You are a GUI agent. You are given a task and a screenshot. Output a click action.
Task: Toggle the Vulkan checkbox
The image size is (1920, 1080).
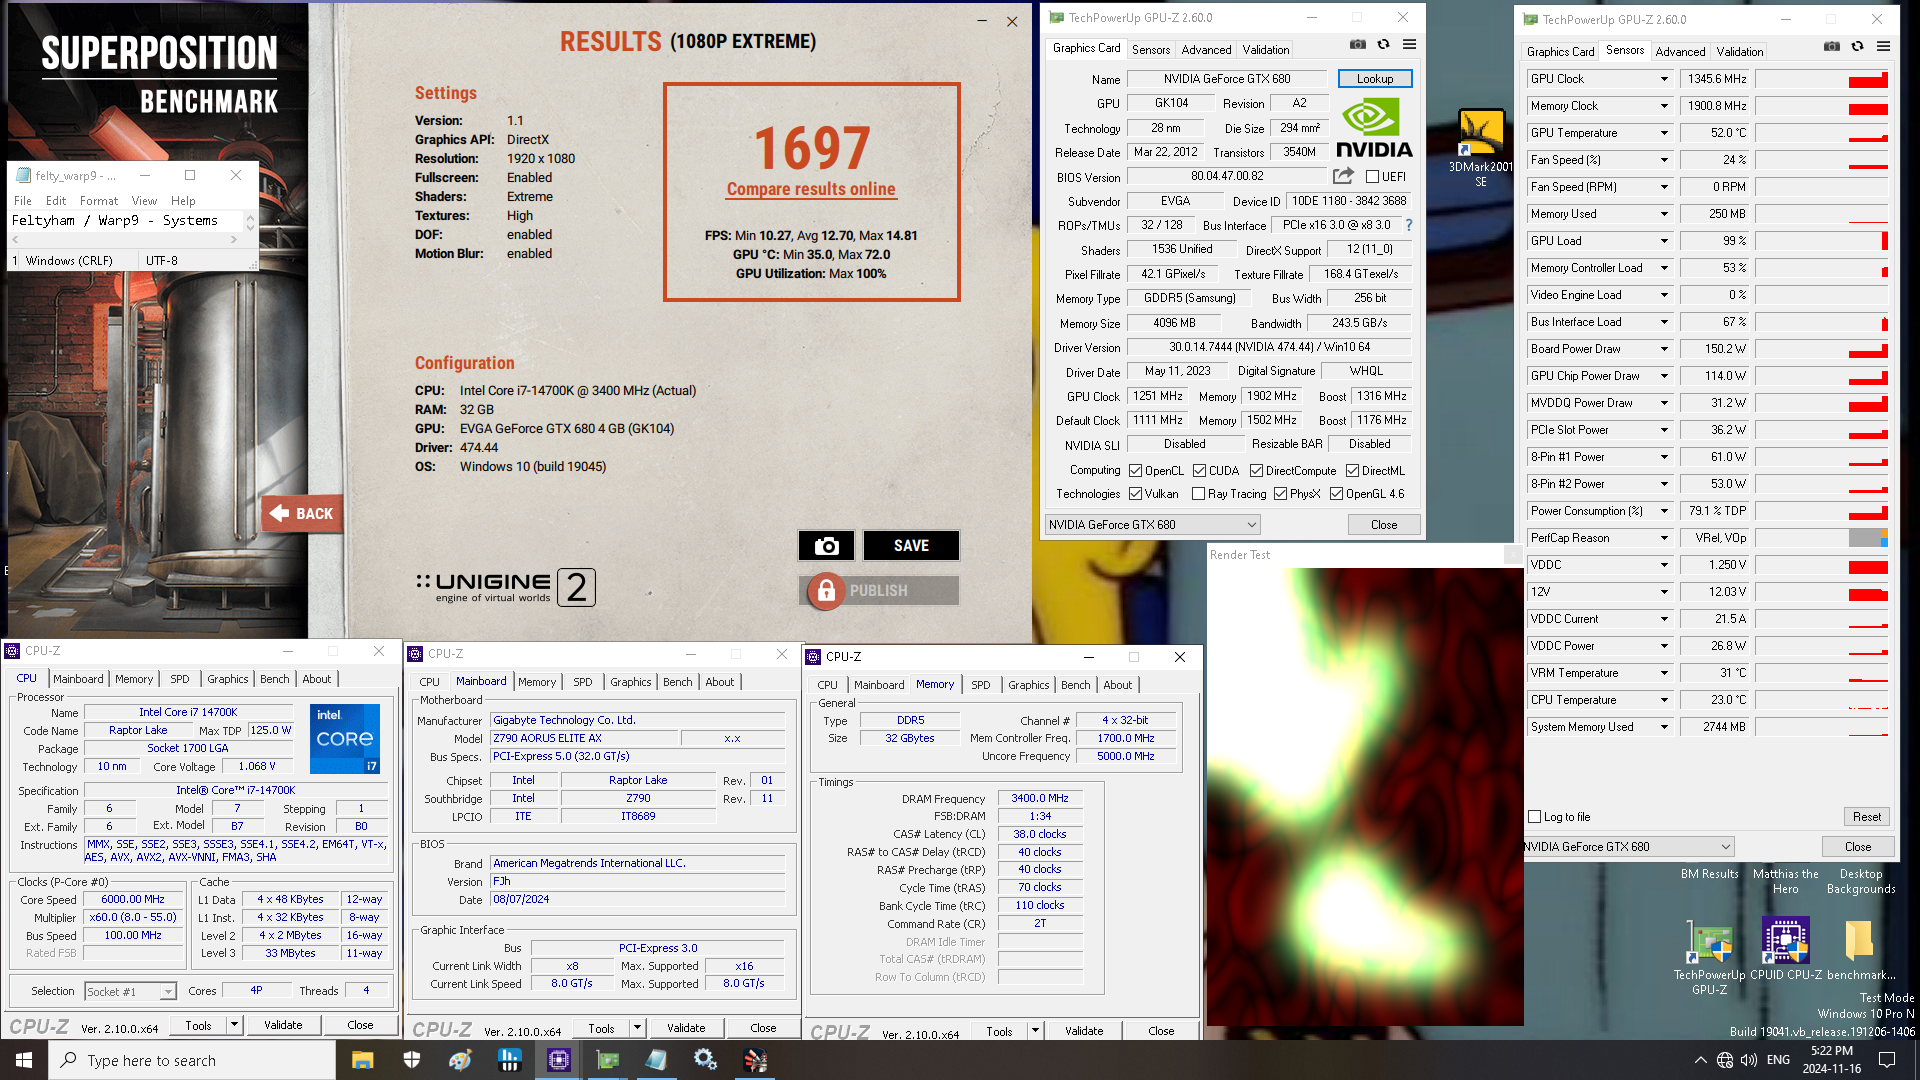coord(1136,494)
